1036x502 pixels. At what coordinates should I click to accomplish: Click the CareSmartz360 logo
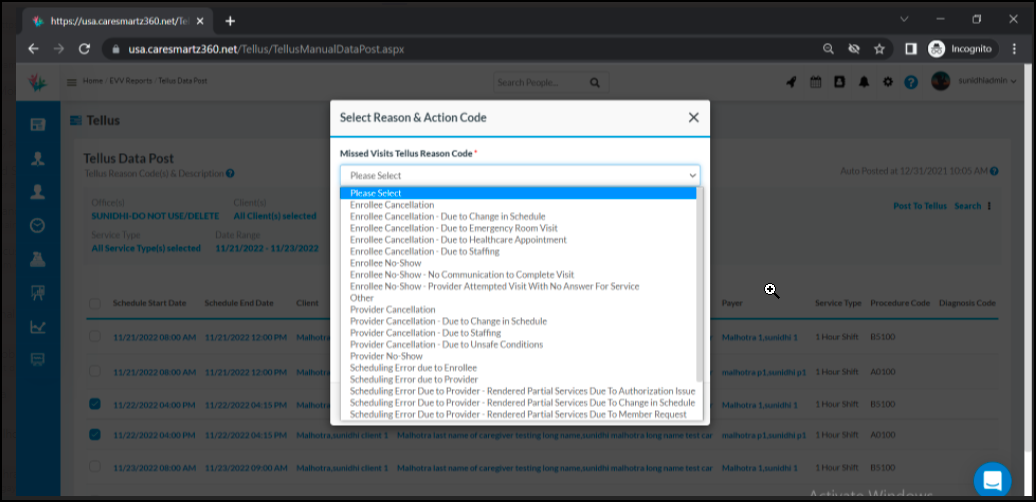38,82
